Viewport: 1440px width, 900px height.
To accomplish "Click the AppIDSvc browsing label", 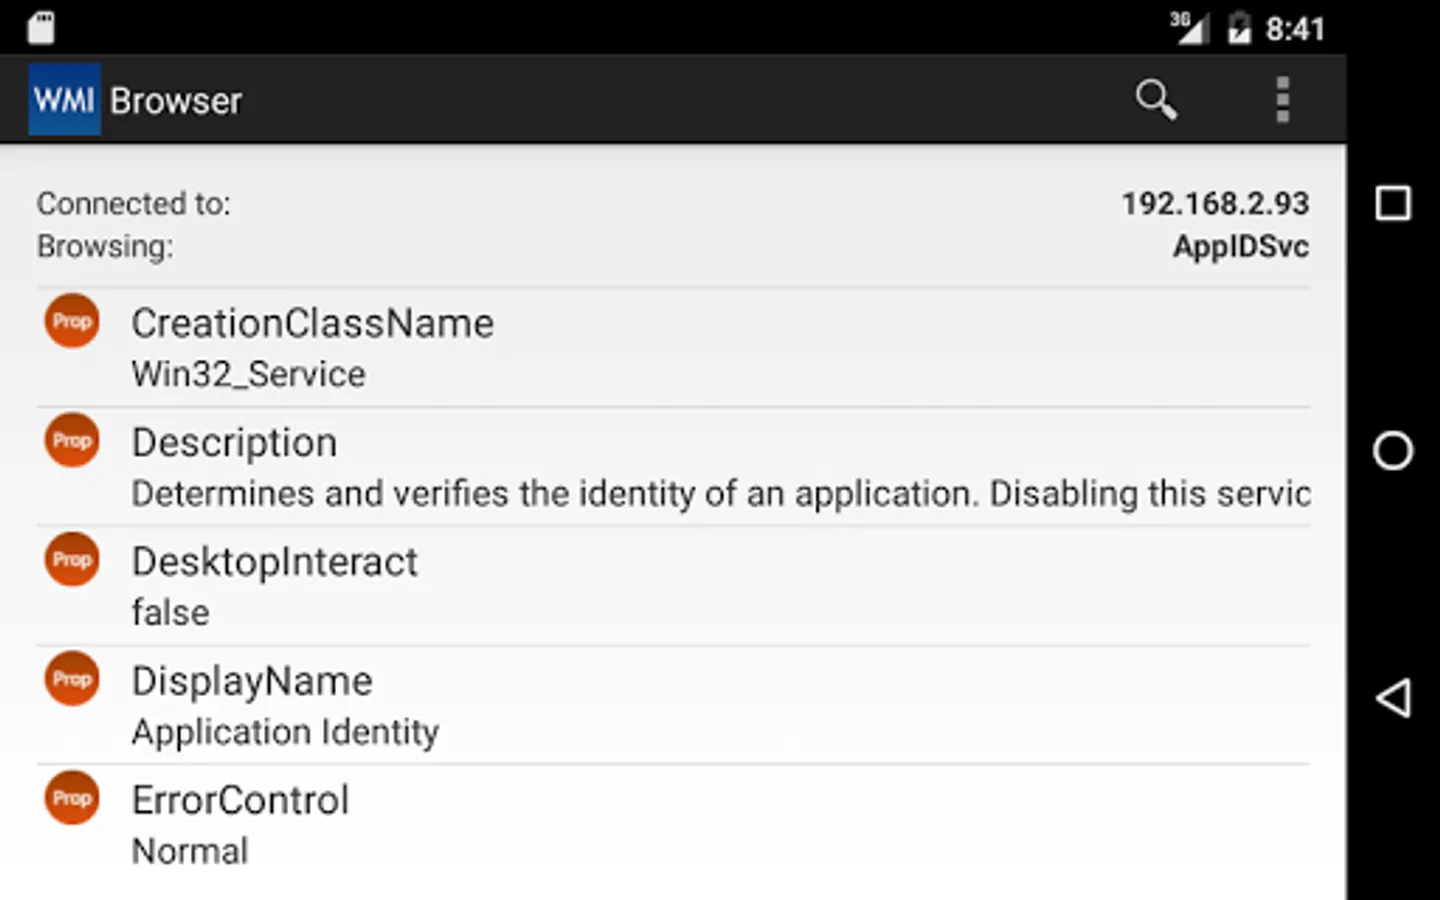I will click(1241, 247).
